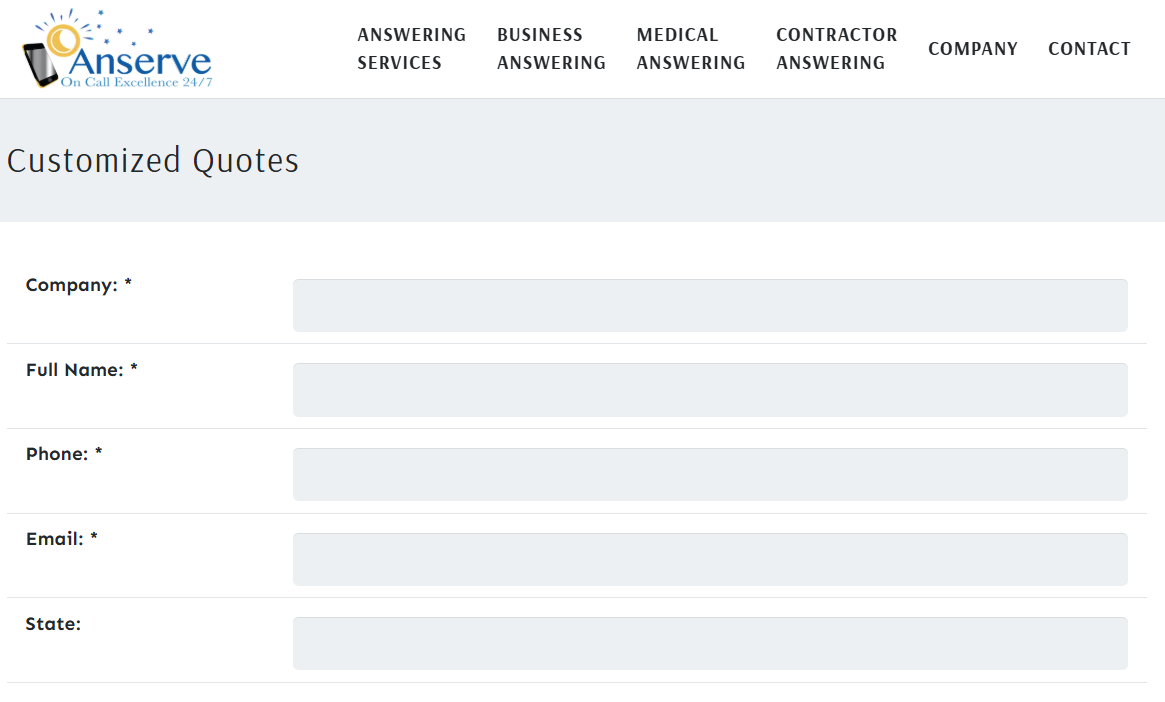This screenshot has width=1165, height=702.
Task: Click the State input box
Action: [x=709, y=643]
